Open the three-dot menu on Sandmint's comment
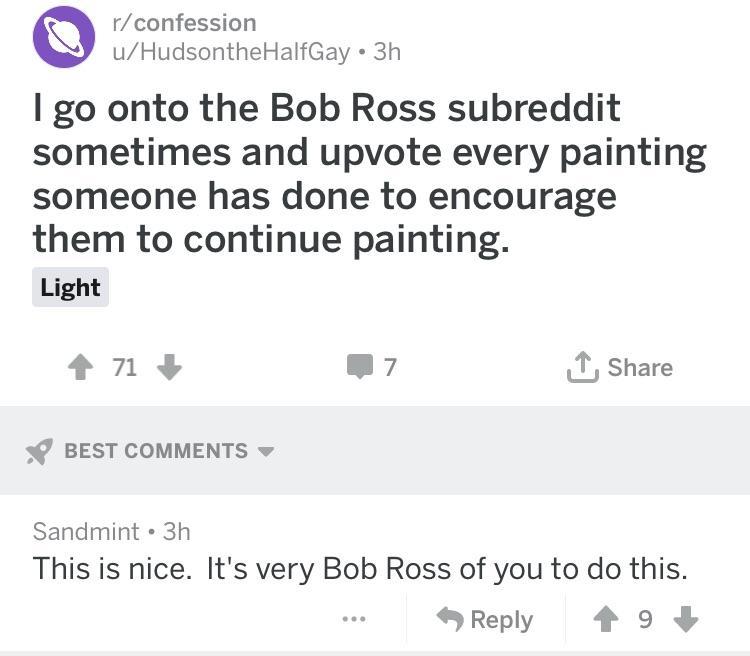Viewport: 750px width, 656px height. (x=353, y=620)
